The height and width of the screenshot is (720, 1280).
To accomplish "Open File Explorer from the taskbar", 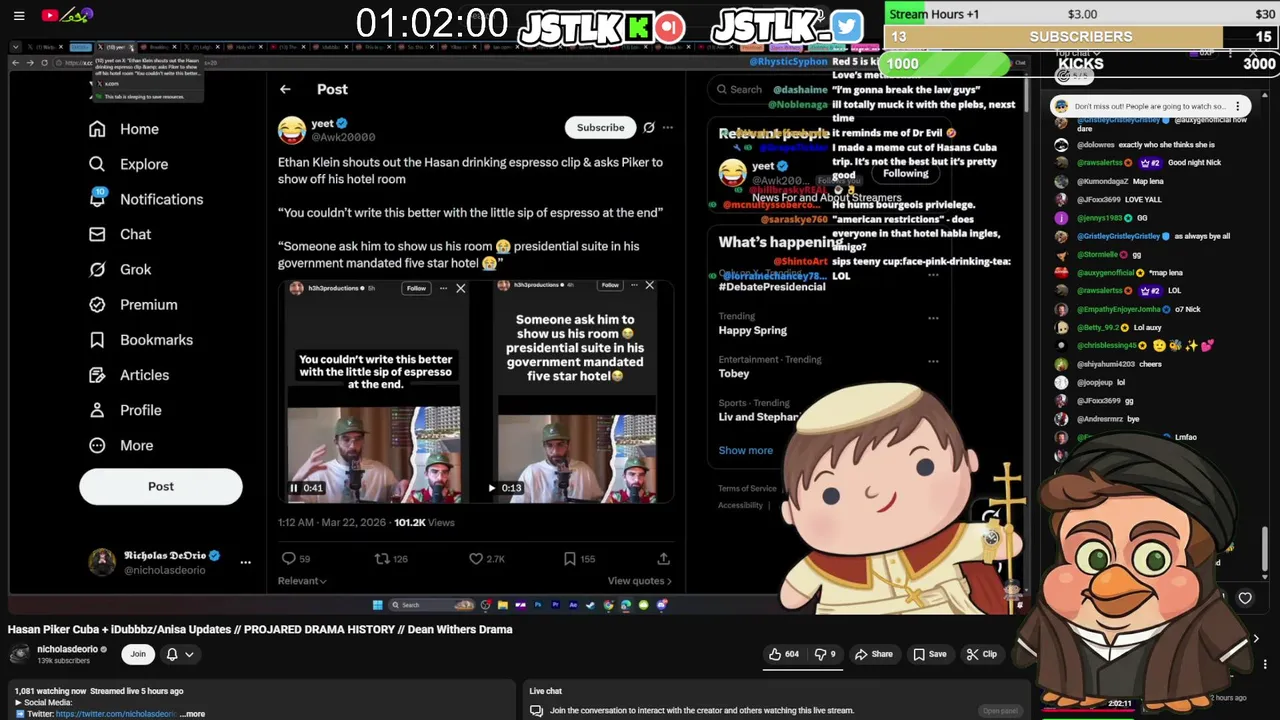I will [502, 605].
